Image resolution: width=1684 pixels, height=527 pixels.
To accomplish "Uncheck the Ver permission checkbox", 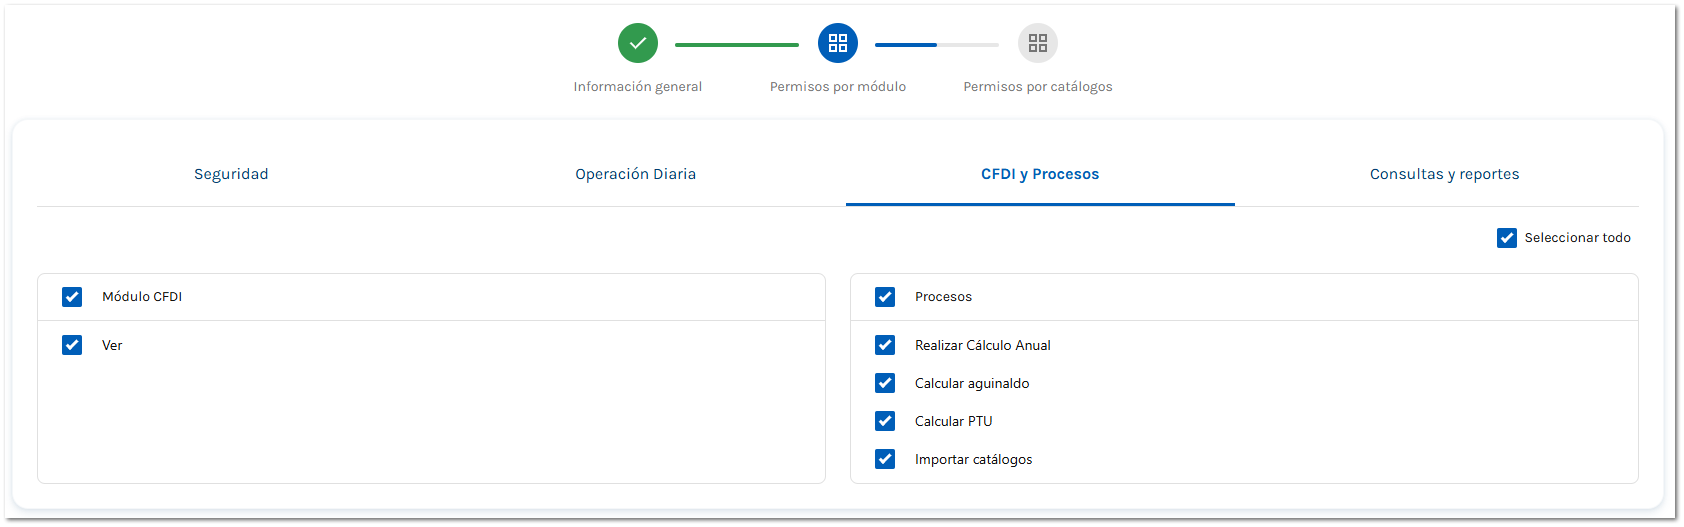I will tap(72, 345).
